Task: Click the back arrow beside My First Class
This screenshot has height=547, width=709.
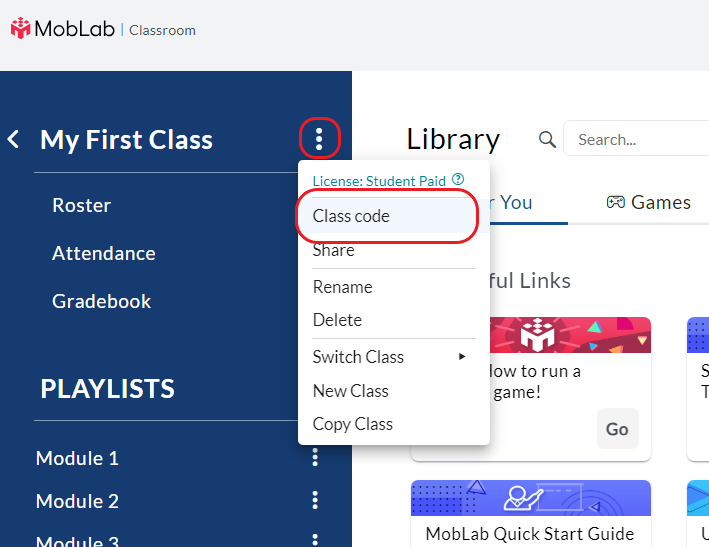Action: click(x=14, y=139)
